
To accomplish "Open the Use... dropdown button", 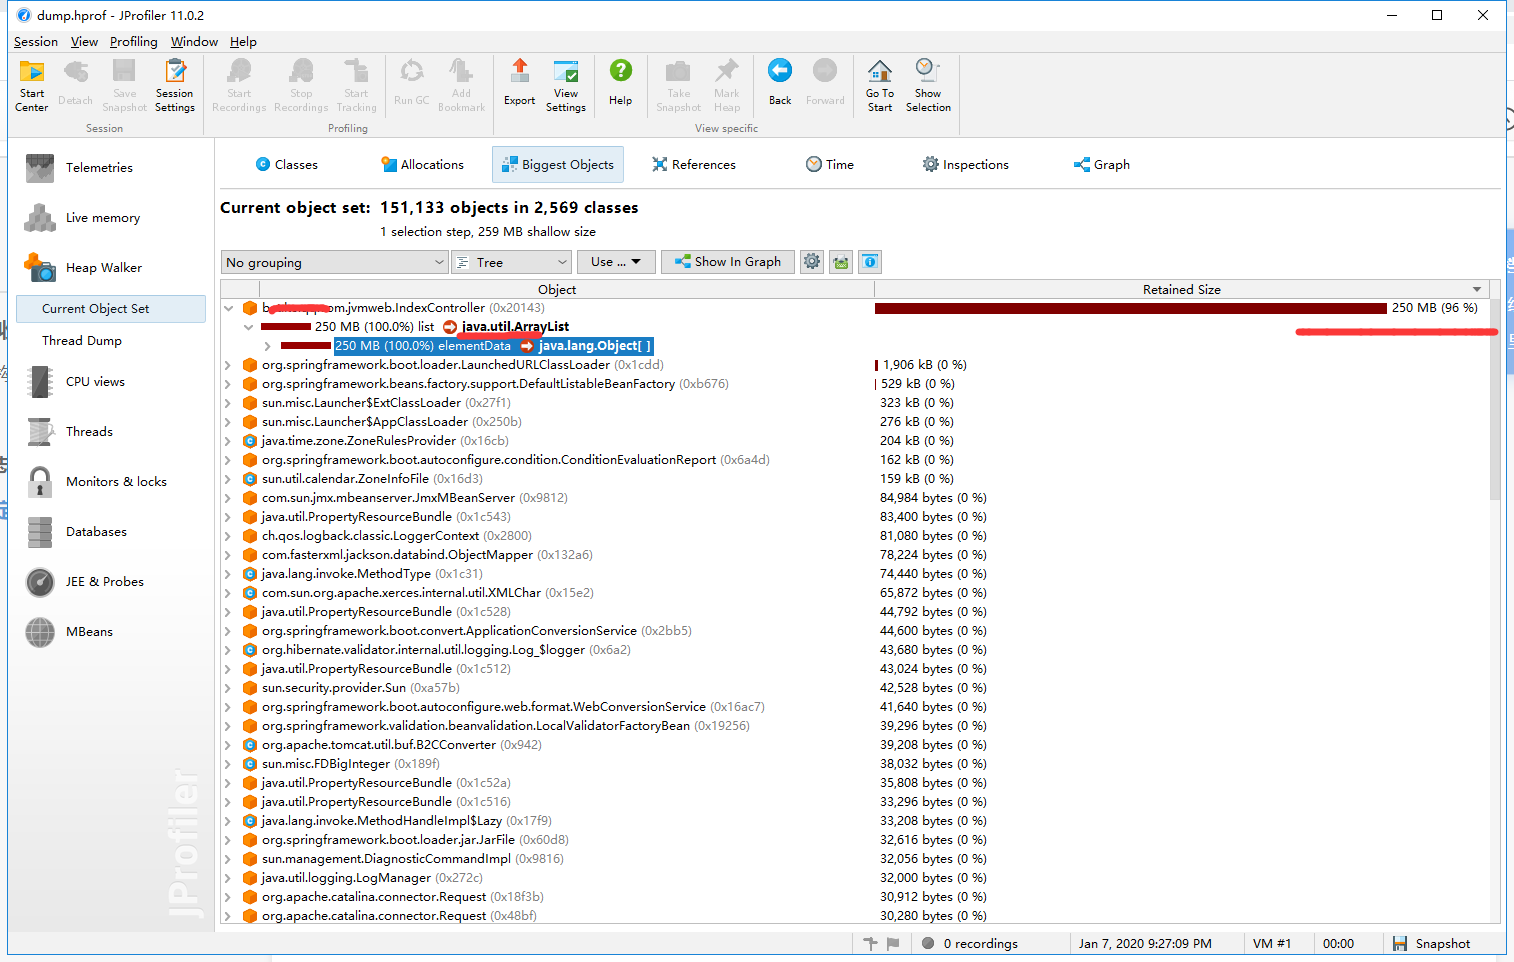I will point(616,262).
